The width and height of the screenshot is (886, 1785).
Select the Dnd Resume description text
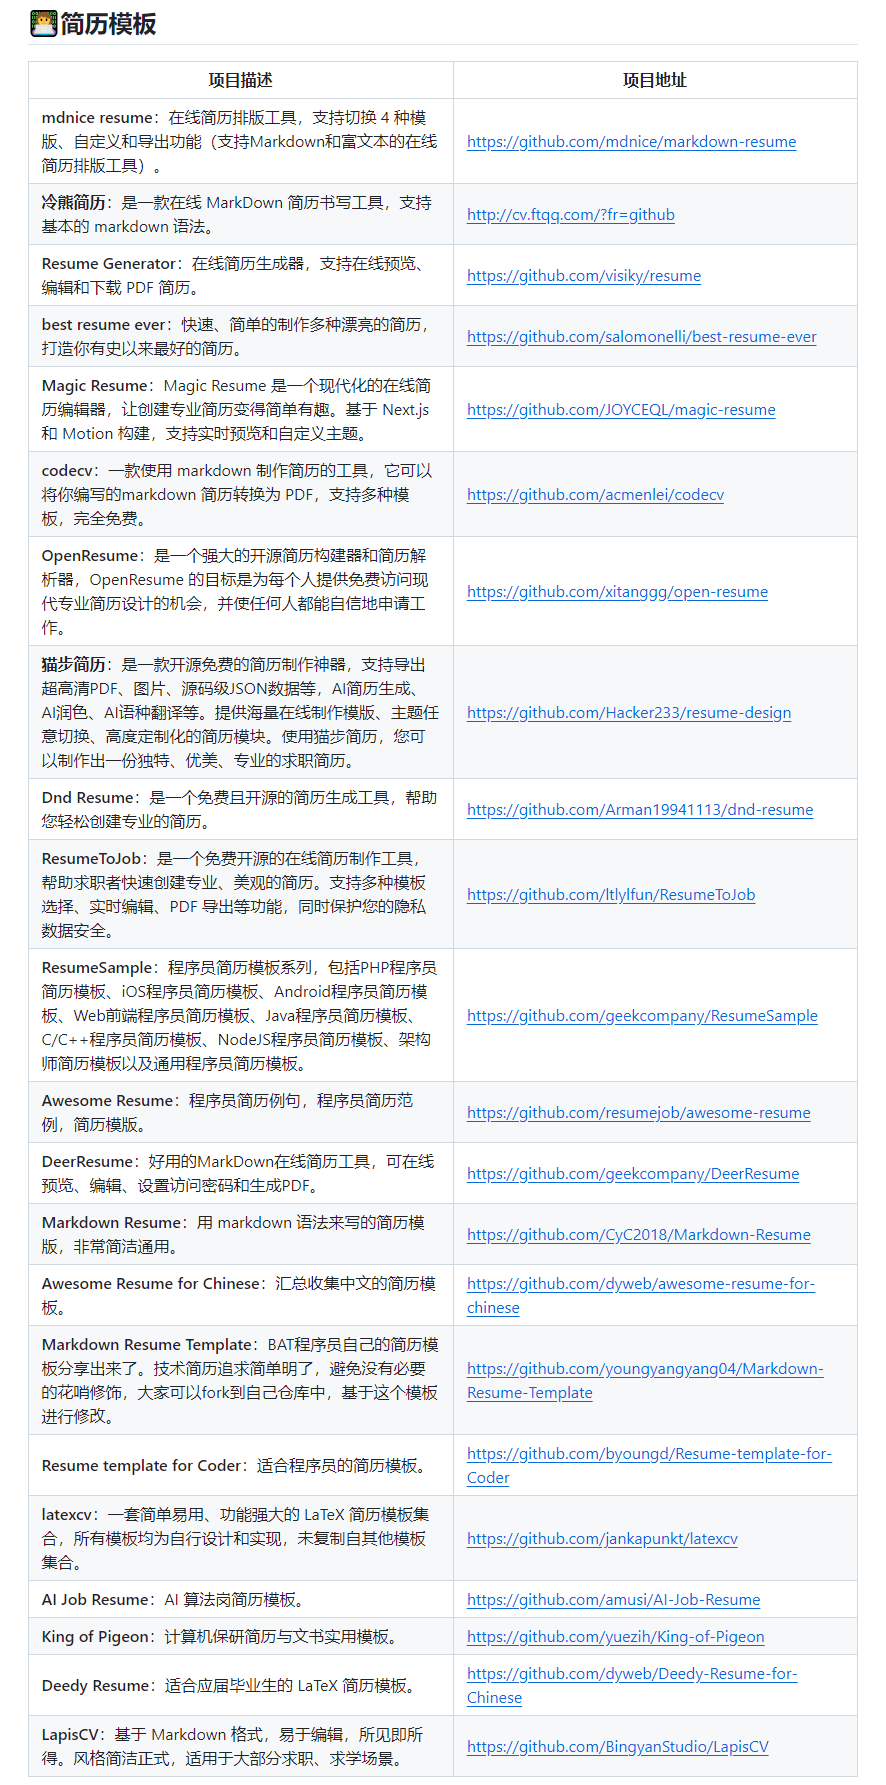[x=240, y=810]
